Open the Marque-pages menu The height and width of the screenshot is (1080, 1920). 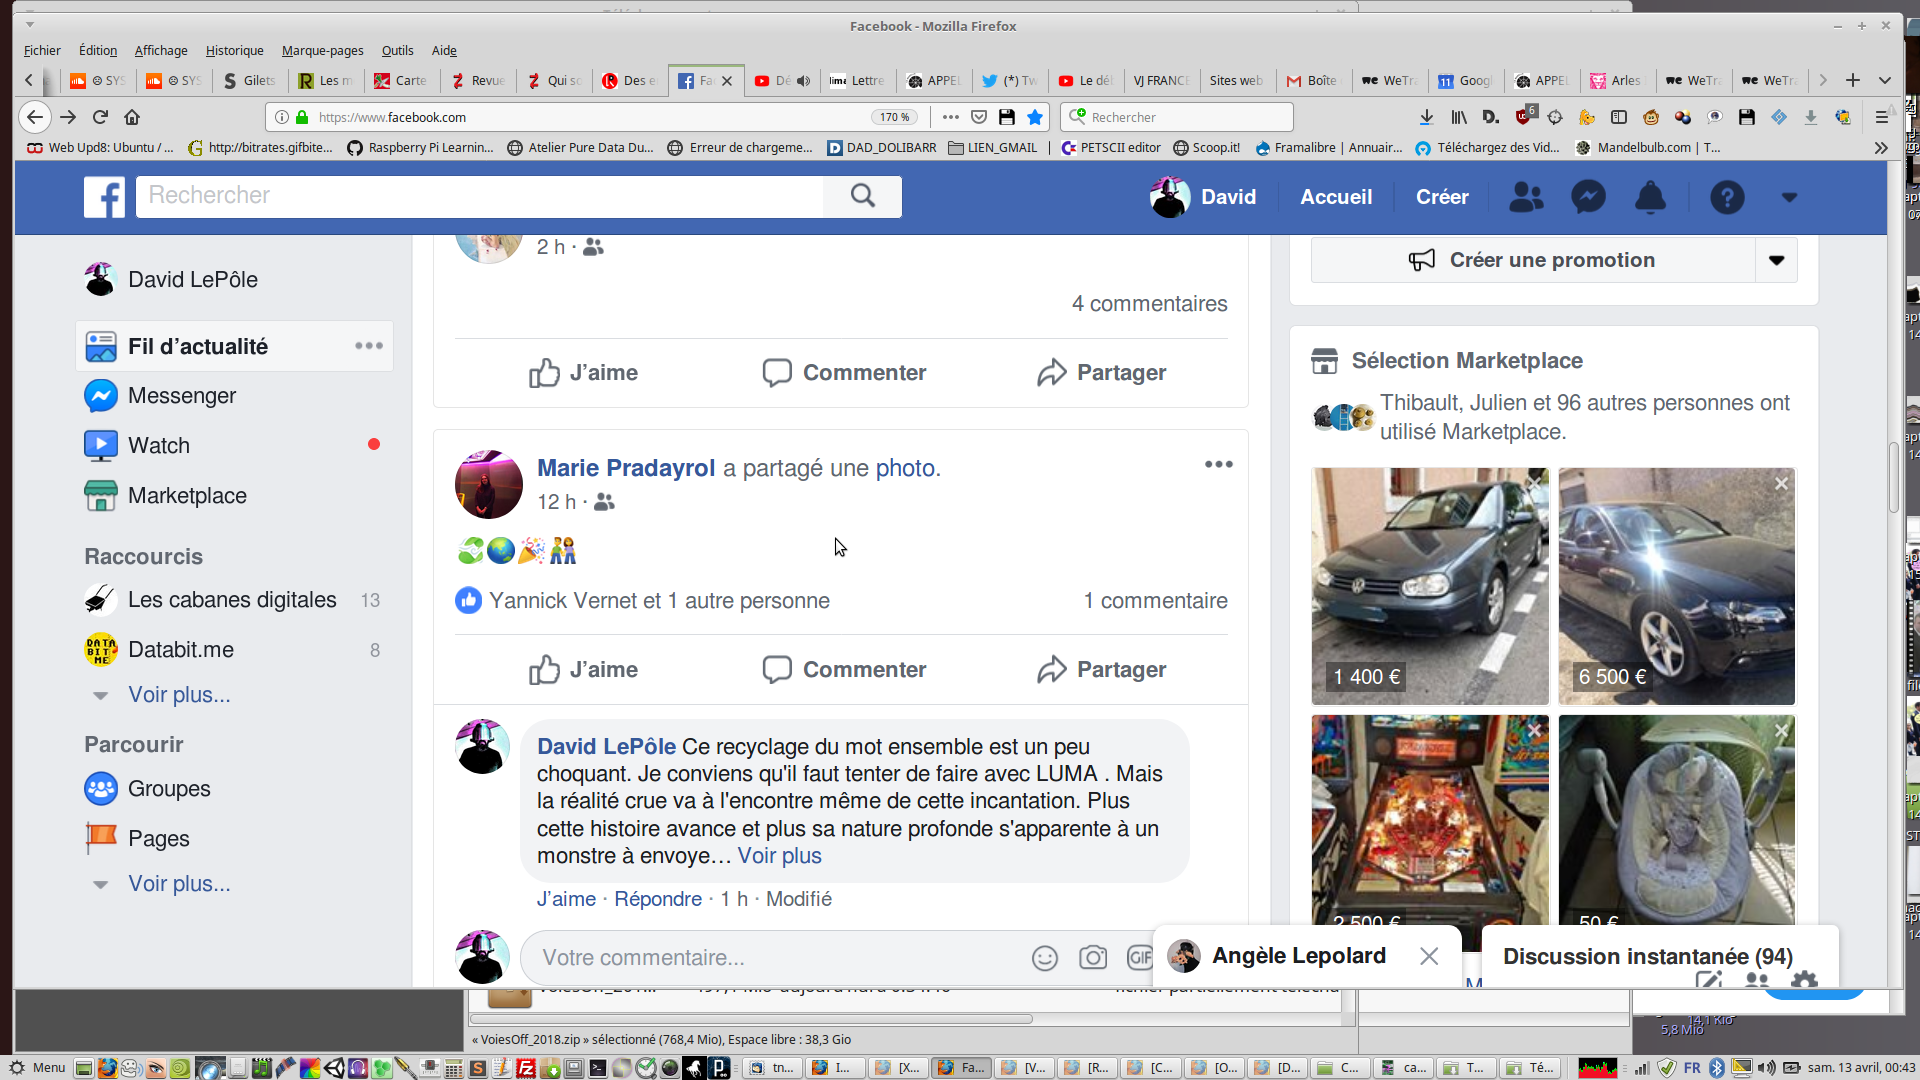point(322,50)
